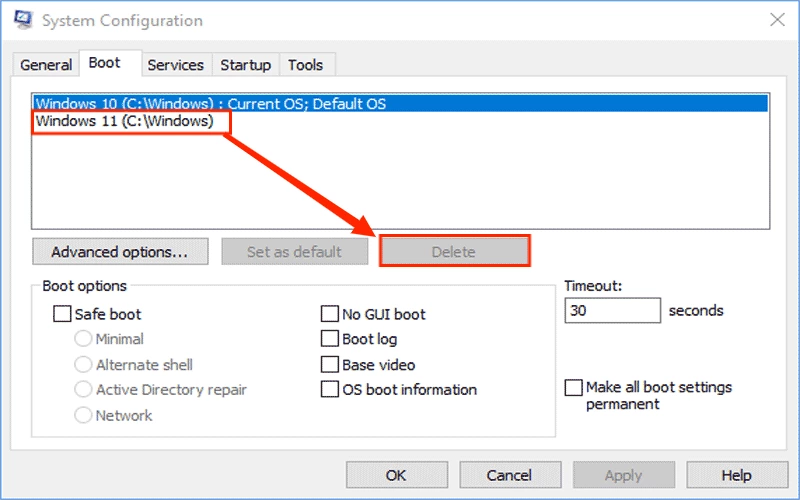Screen dimensions: 800x500
Task: Open the Tools tab
Action: pyautogui.click(x=305, y=65)
